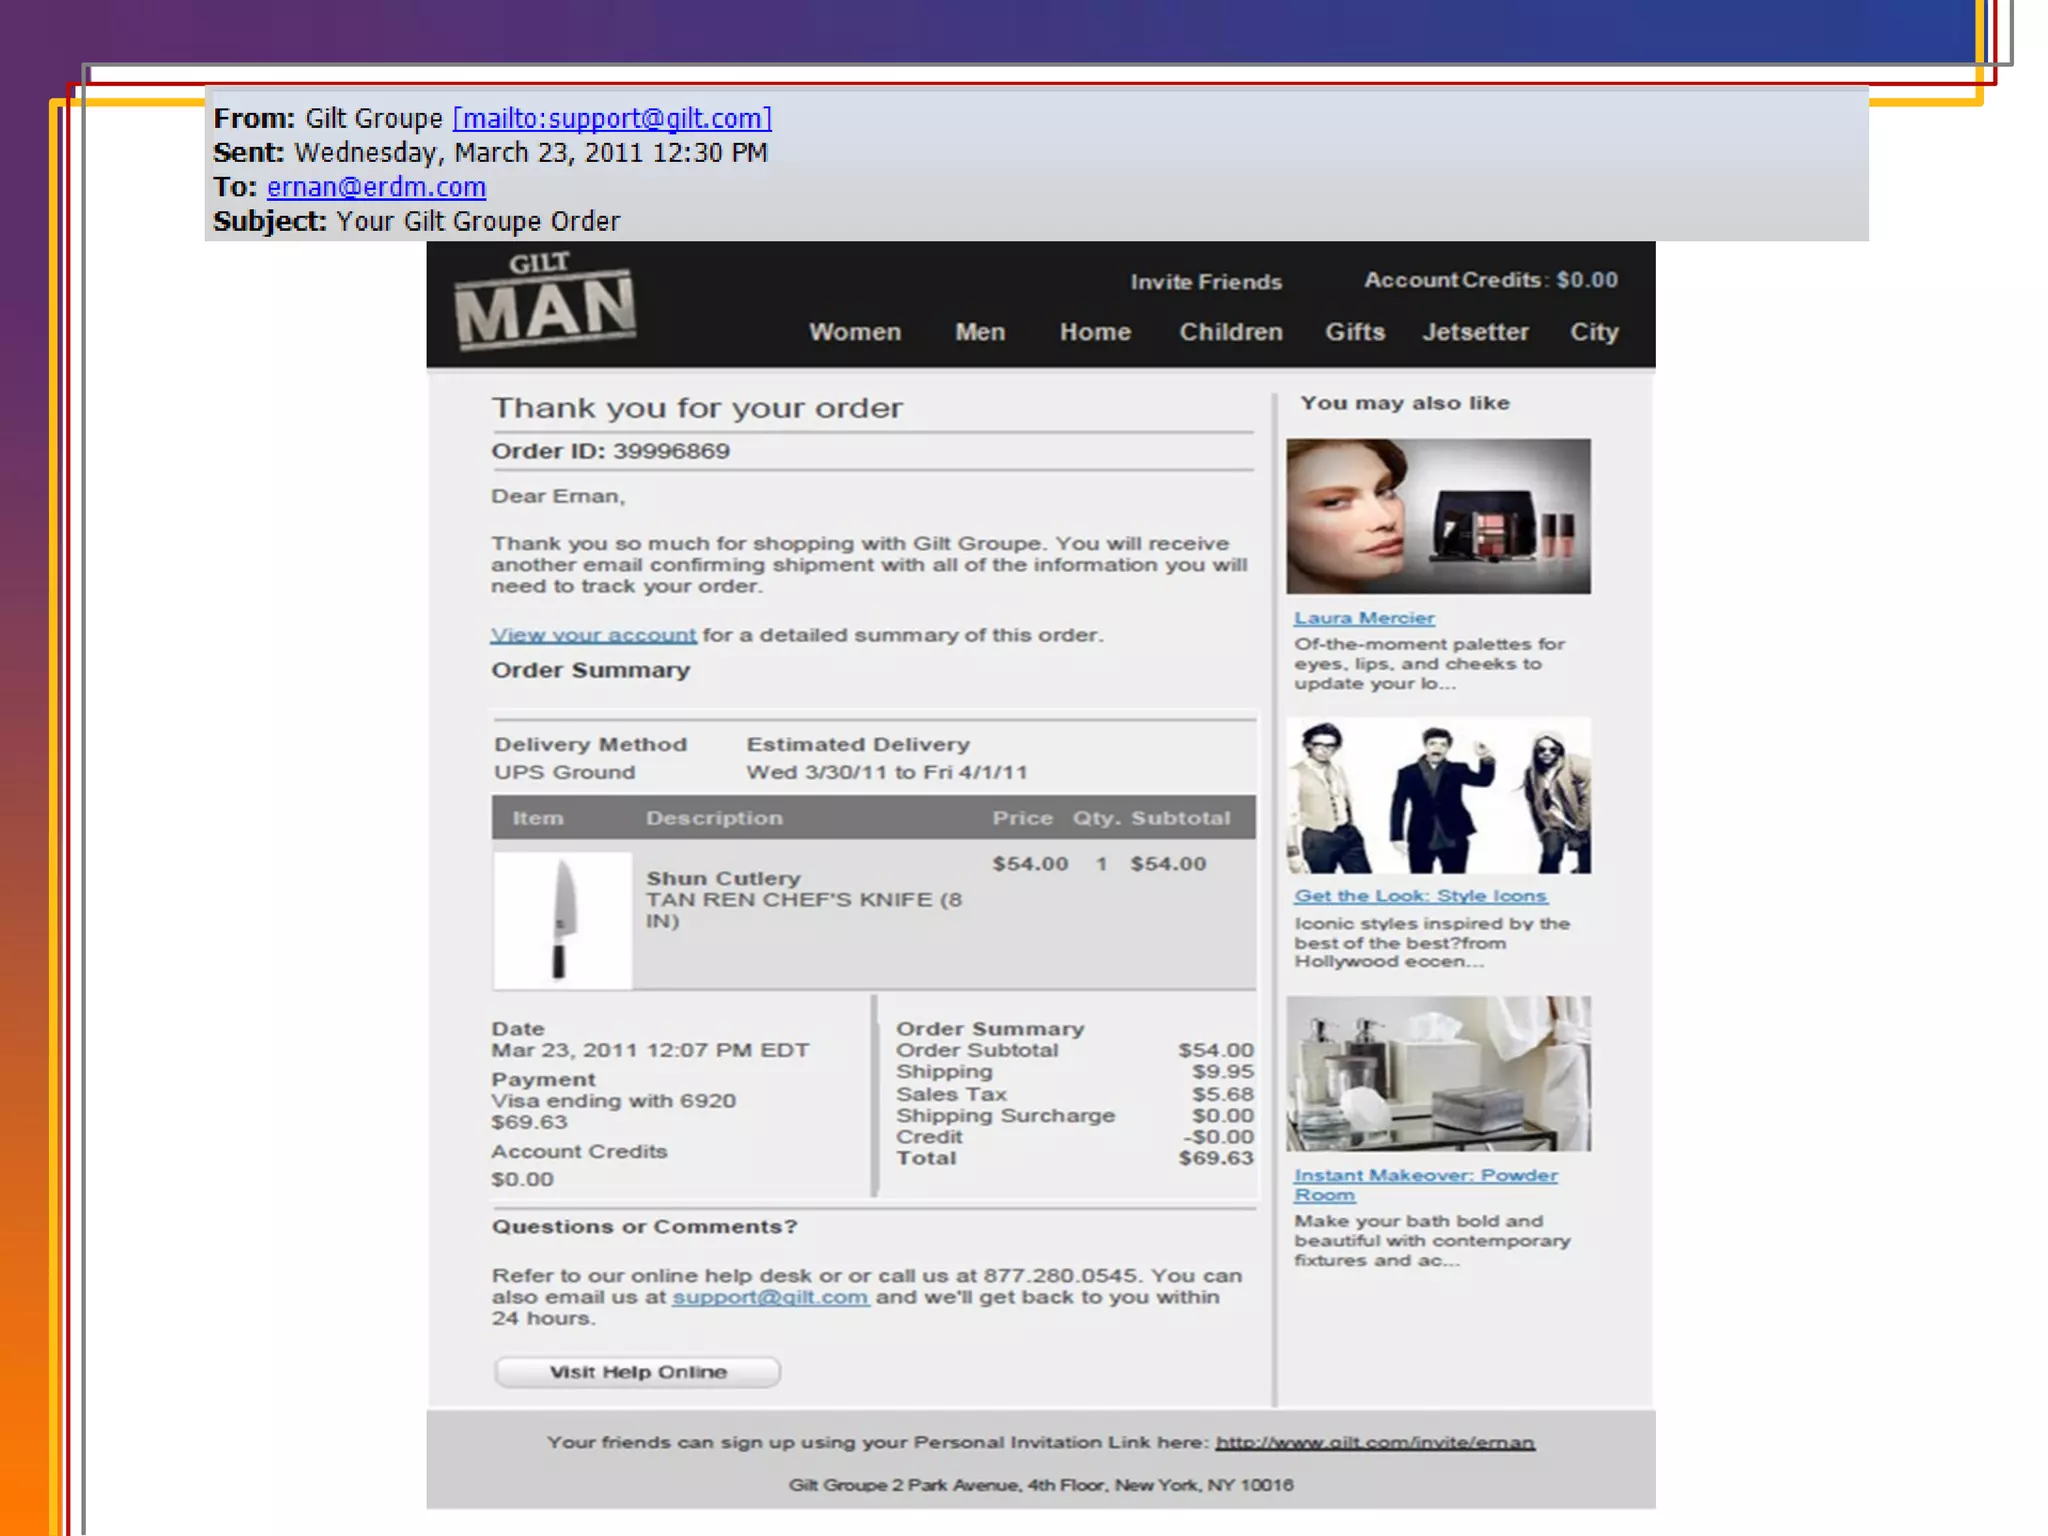Select Home in the navigation bar

[x=1095, y=332]
